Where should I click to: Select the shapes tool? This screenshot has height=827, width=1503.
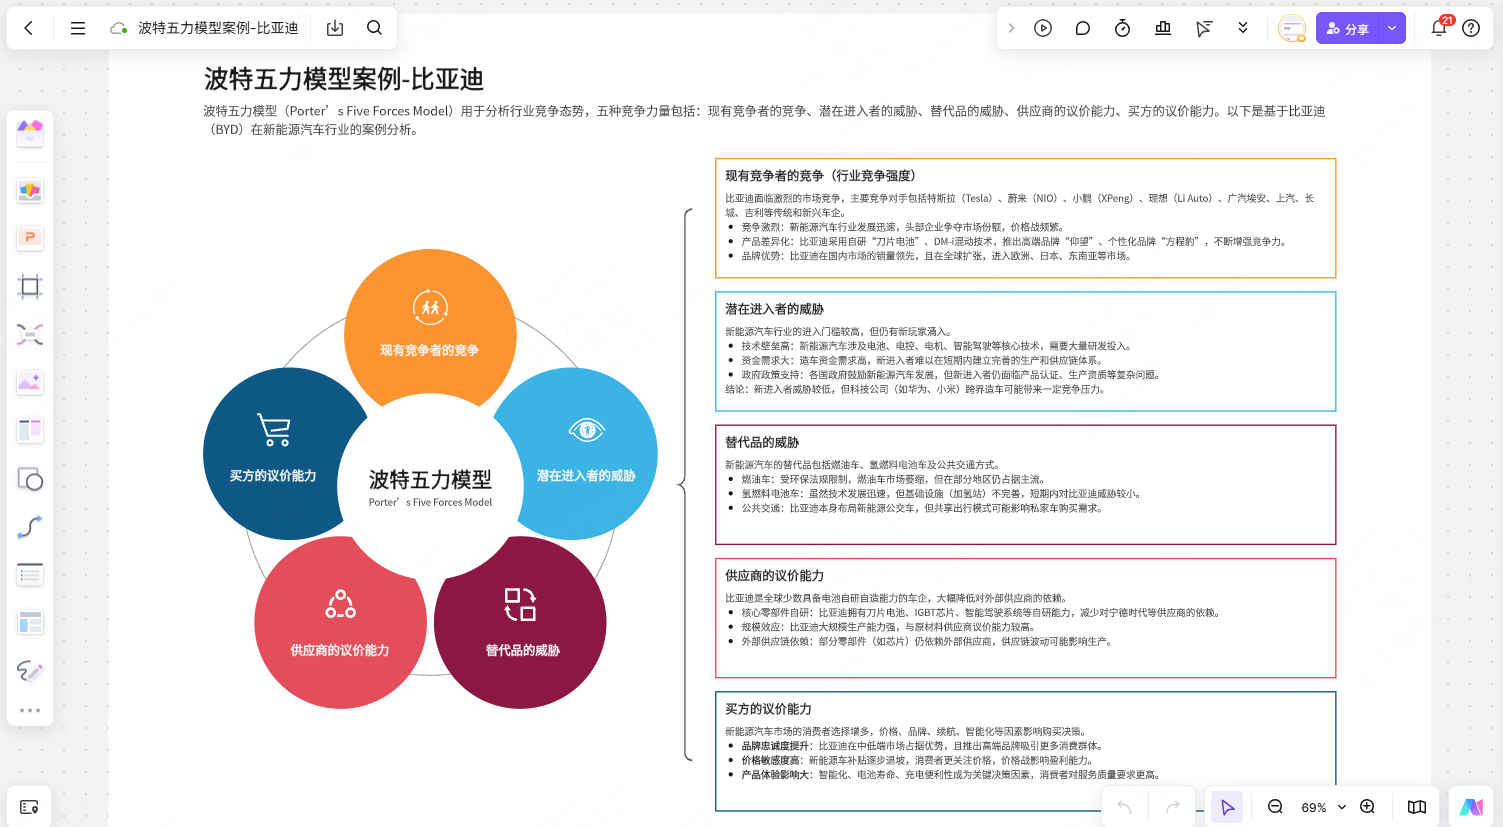(30, 479)
